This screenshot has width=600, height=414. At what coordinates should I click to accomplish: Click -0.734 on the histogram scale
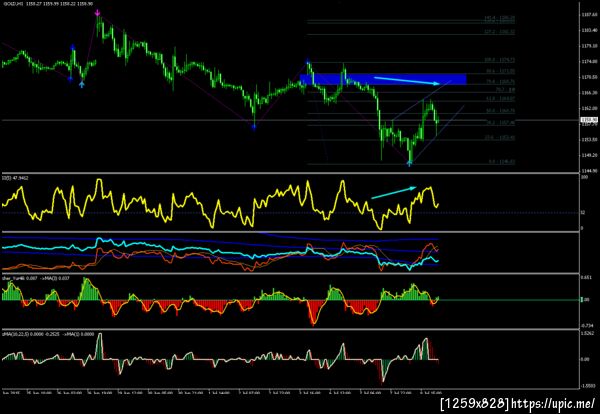click(x=588, y=326)
